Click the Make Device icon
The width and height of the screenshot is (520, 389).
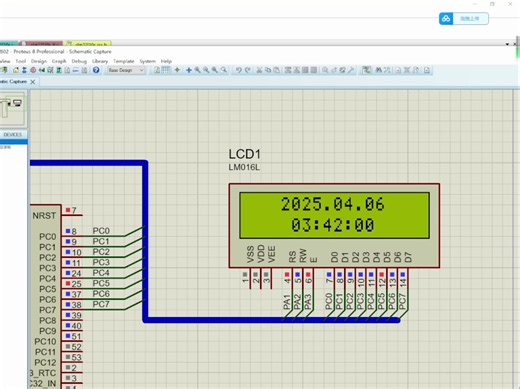coord(334,70)
